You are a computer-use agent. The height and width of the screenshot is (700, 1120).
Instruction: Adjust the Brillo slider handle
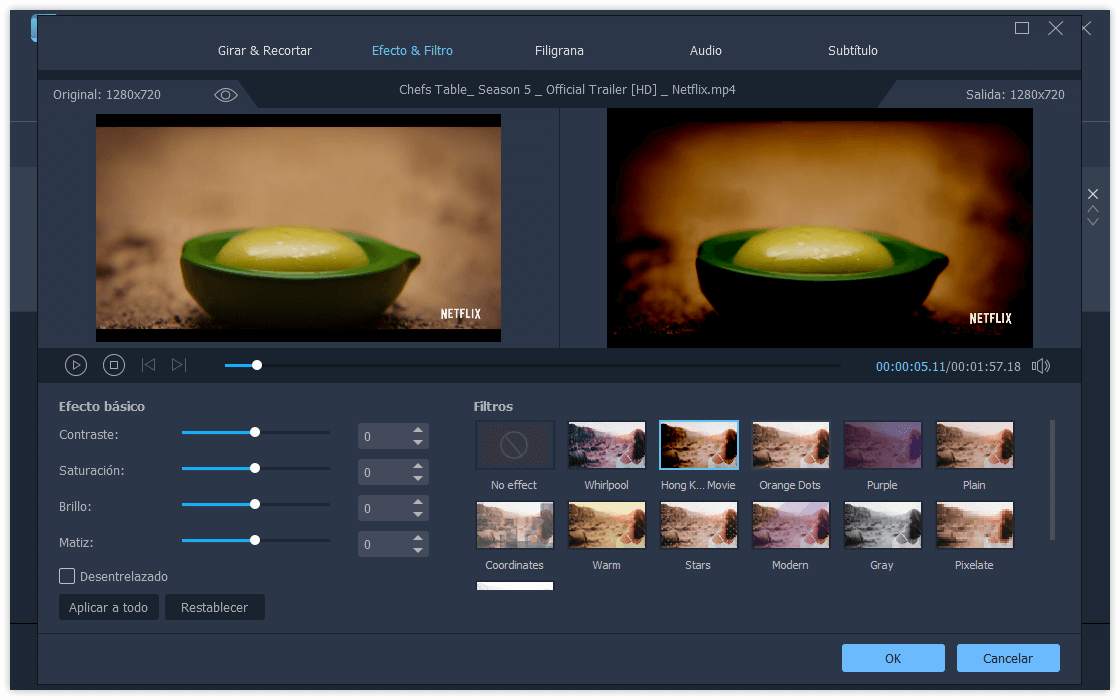tap(255, 504)
